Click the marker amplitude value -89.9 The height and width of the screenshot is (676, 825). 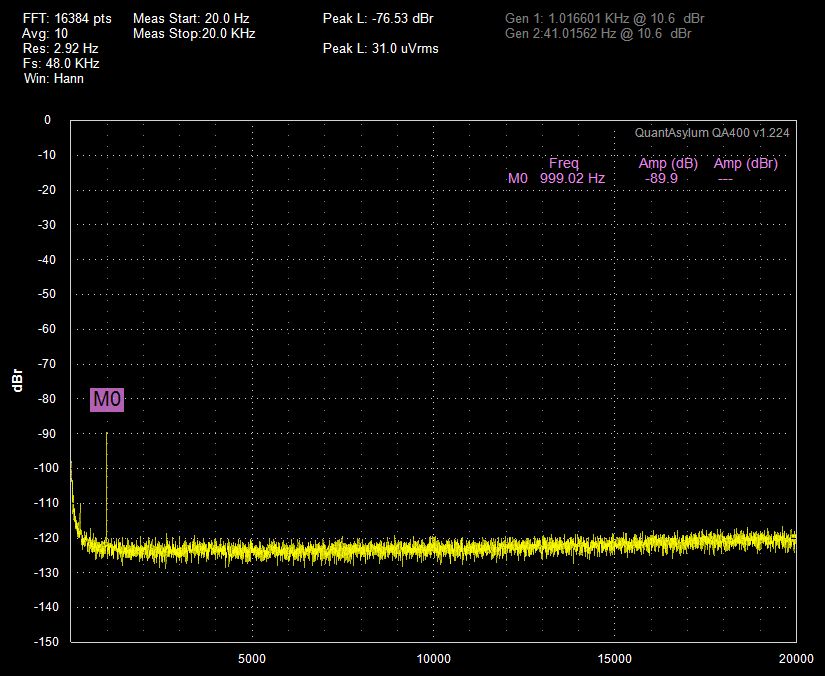tap(661, 178)
